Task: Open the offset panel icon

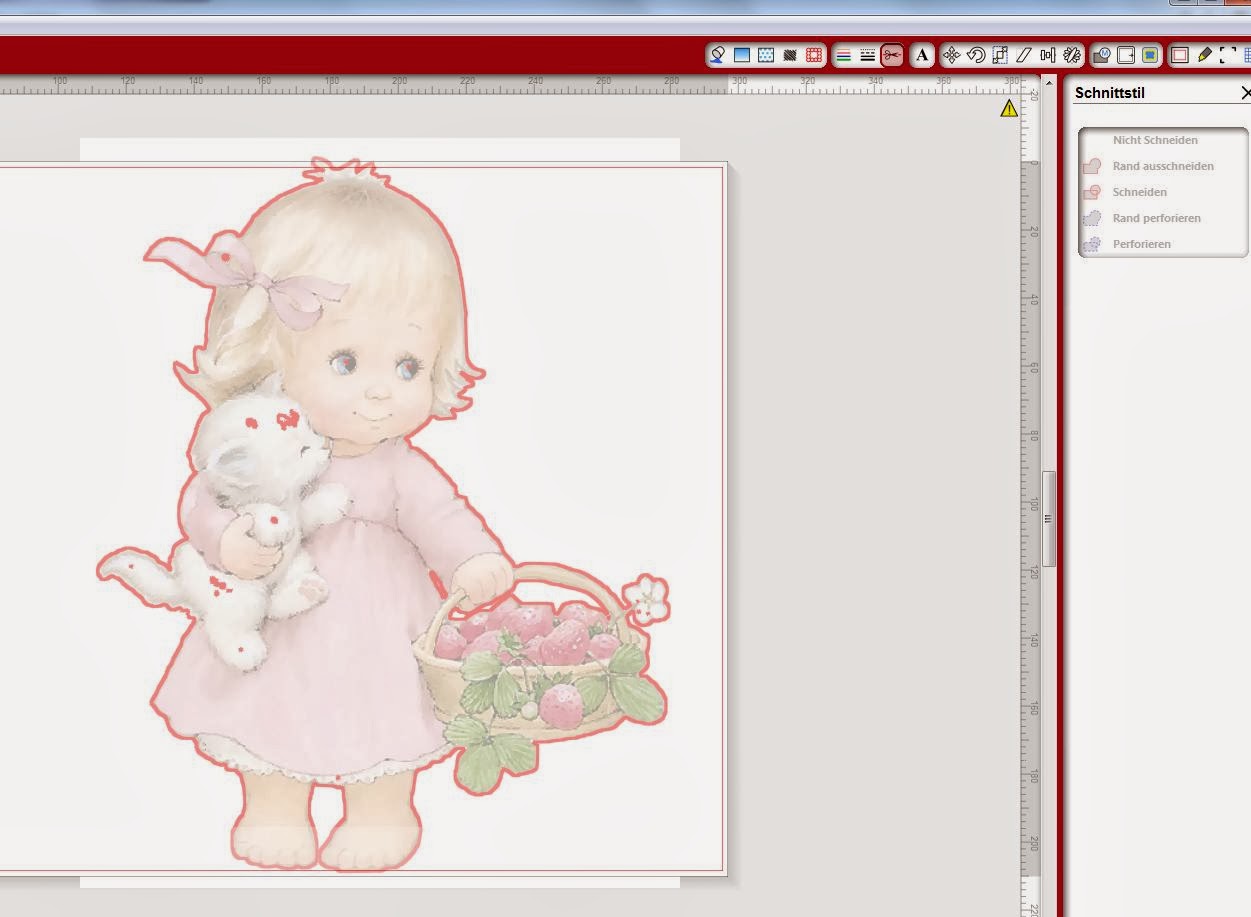Action: tap(1126, 55)
